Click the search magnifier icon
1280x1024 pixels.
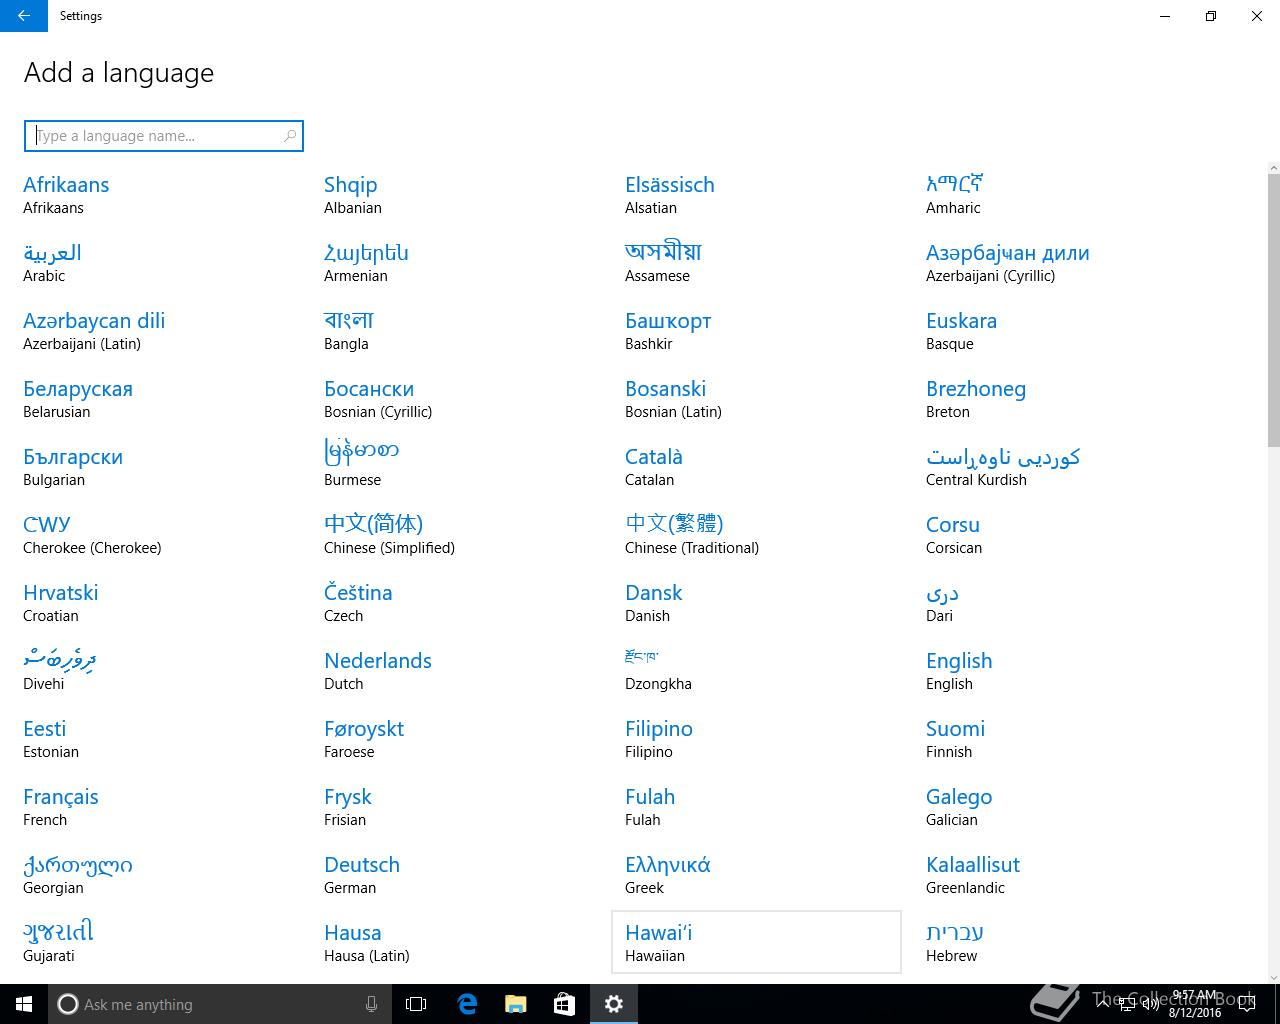pos(290,136)
